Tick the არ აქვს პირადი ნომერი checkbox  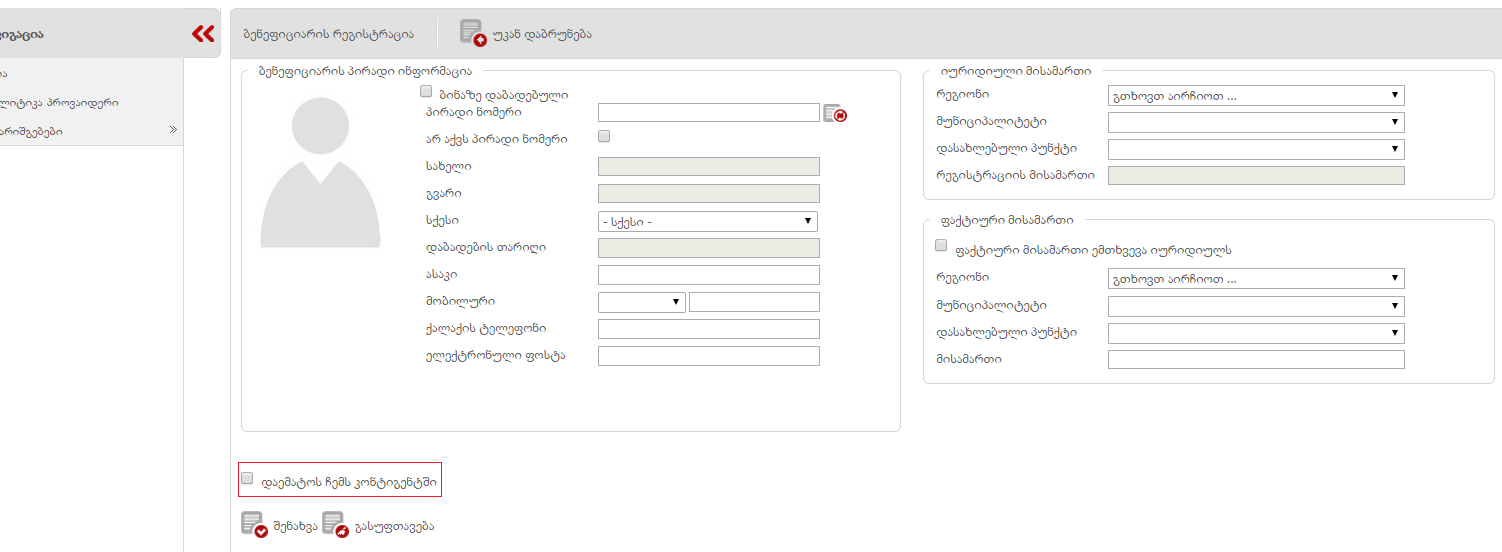(x=604, y=136)
